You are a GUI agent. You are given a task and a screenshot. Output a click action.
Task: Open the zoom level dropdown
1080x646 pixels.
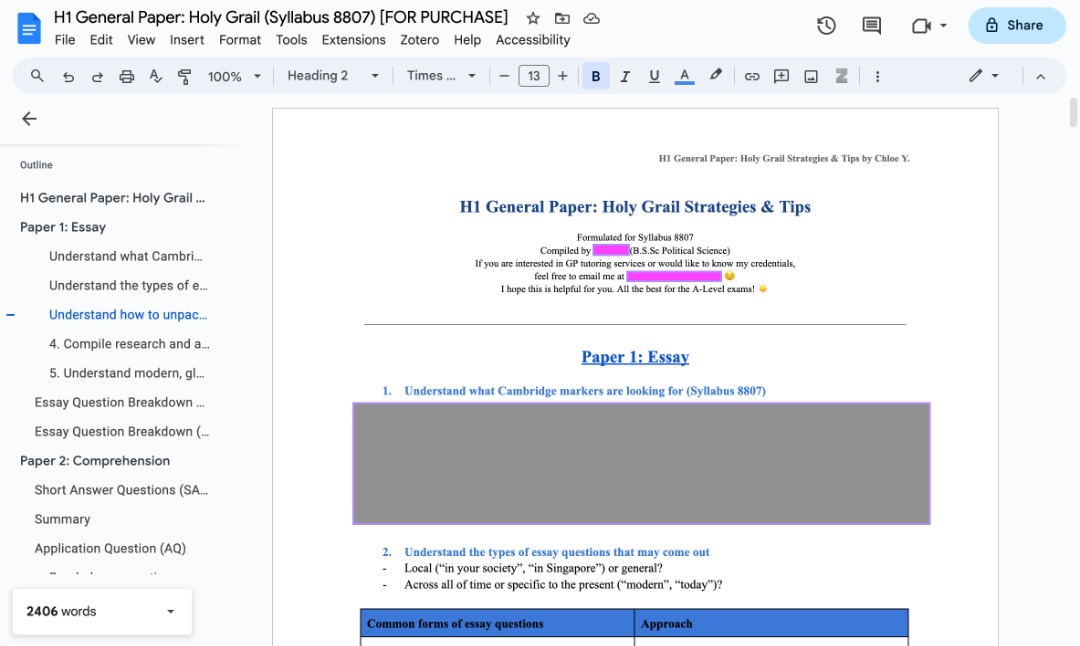tap(234, 76)
